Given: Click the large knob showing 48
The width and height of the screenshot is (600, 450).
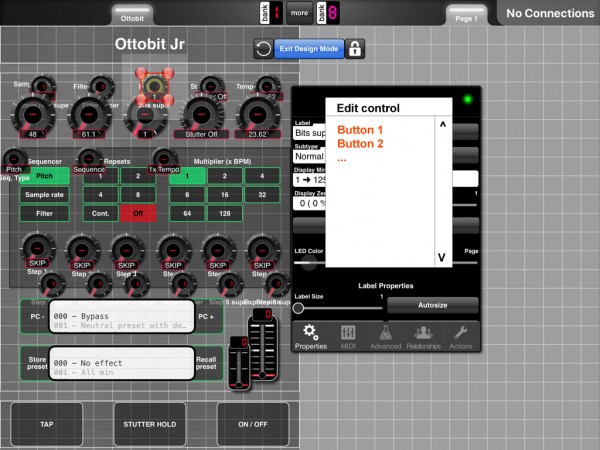Looking at the screenshot, I should coord(33,115).
